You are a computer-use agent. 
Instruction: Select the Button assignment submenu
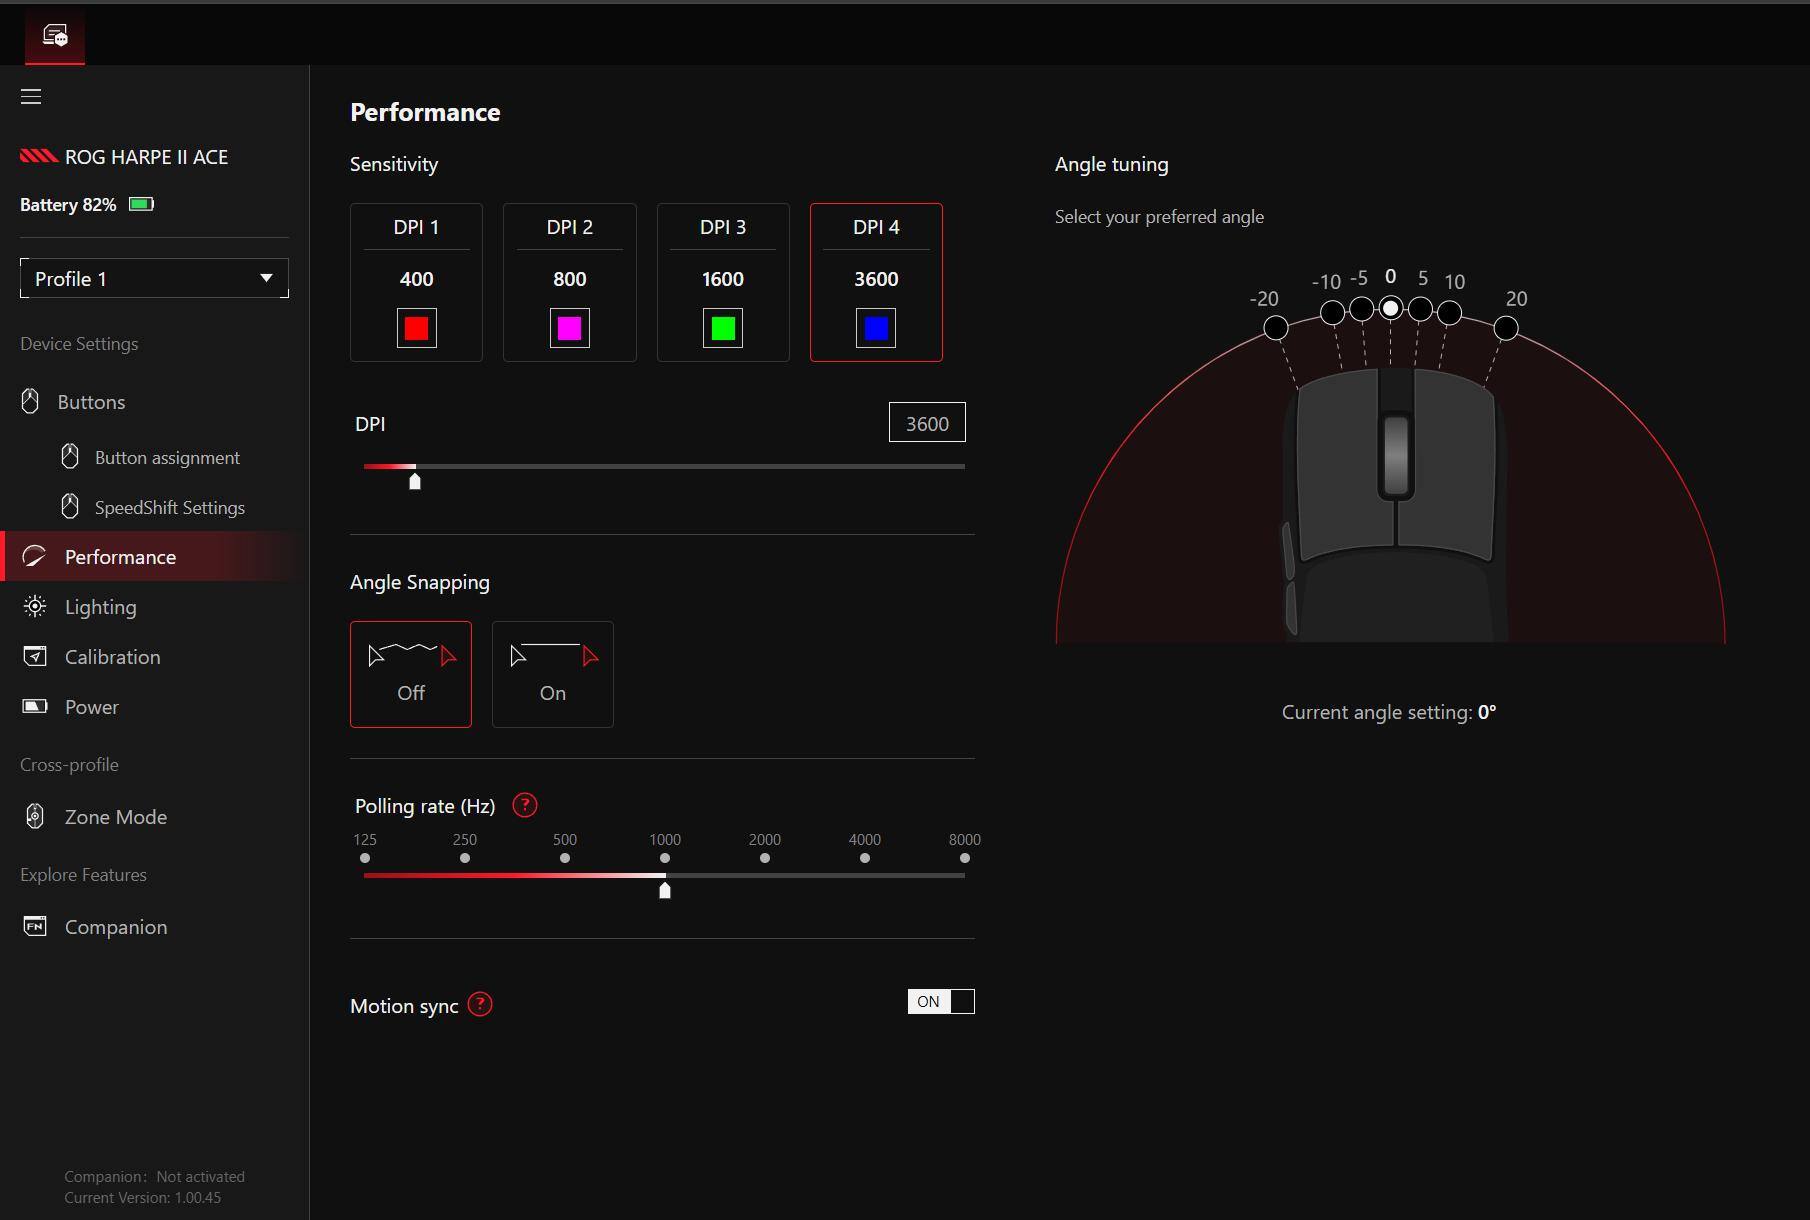click(167, 458)
